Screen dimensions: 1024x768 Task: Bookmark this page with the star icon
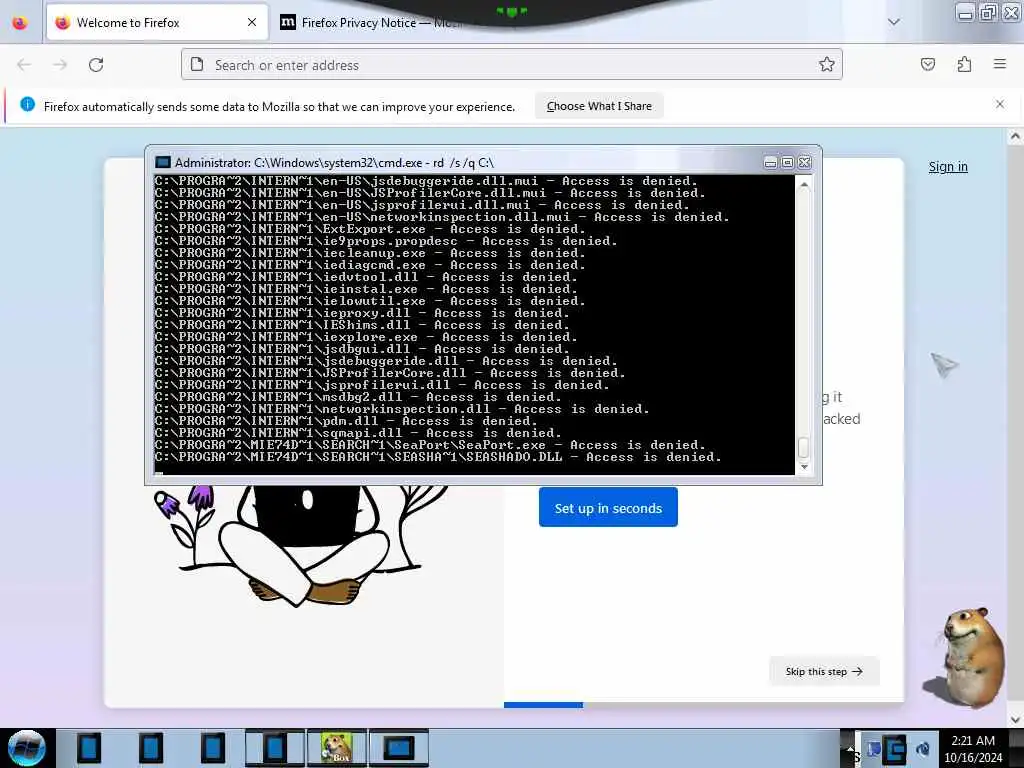click(827, 65)
